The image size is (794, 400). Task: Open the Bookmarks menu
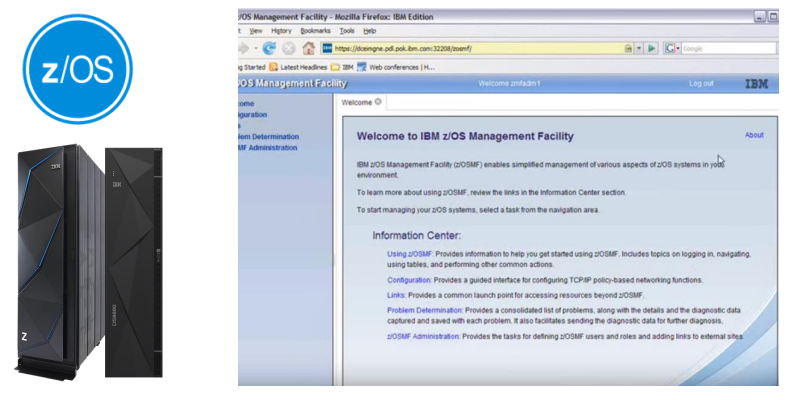pyautogui.click(x=315, y=31)
